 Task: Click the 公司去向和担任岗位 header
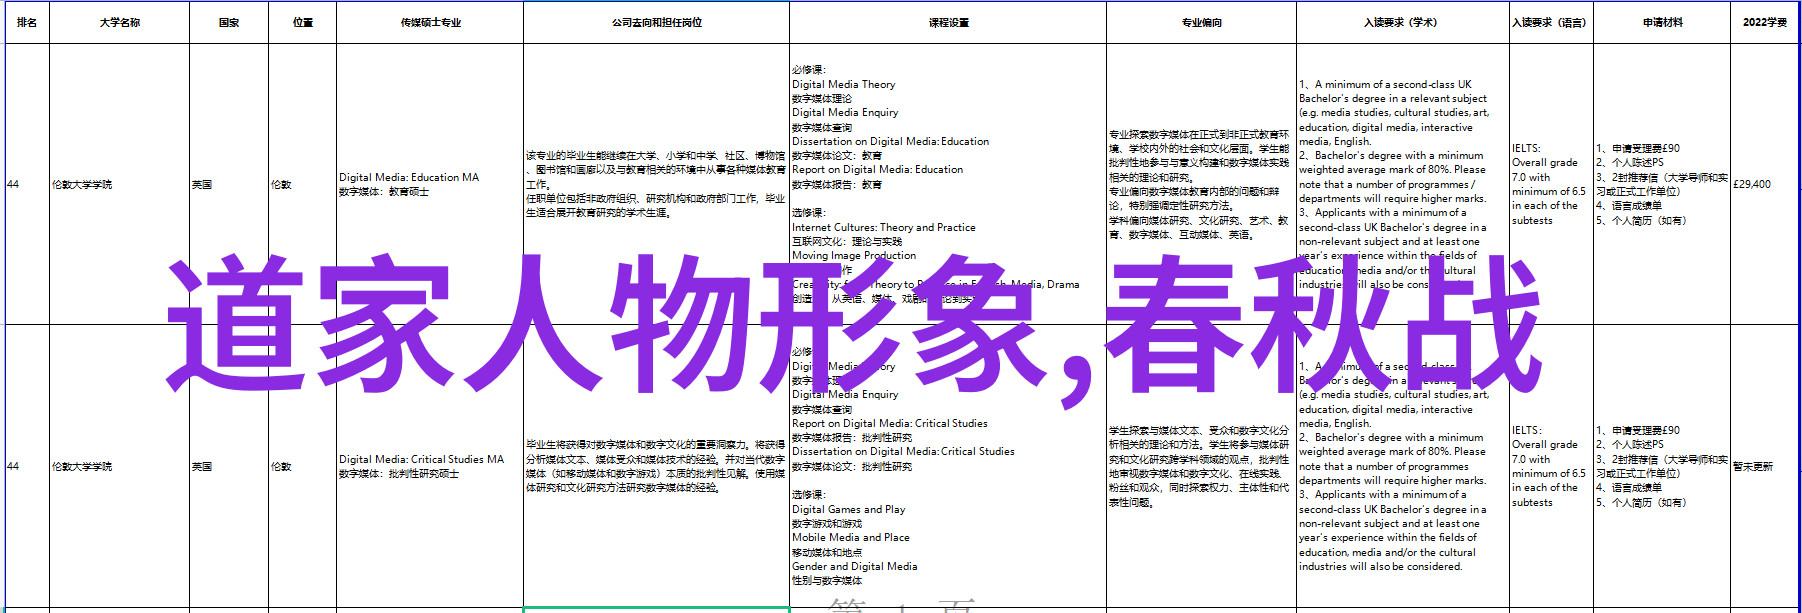(x=656, y=22)
